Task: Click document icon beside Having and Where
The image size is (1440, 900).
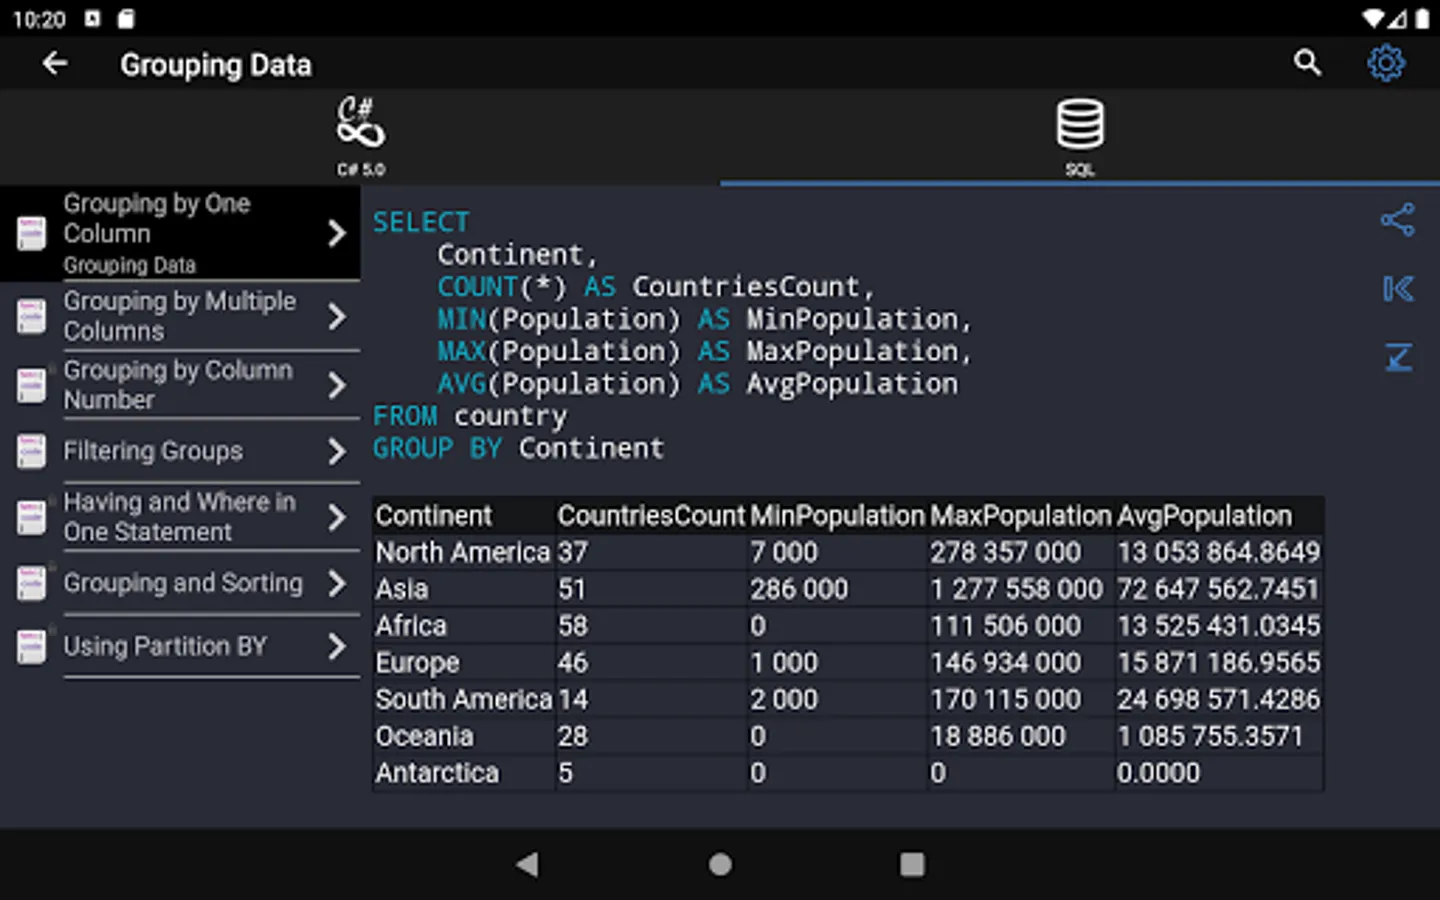Action: click(31, 517)
